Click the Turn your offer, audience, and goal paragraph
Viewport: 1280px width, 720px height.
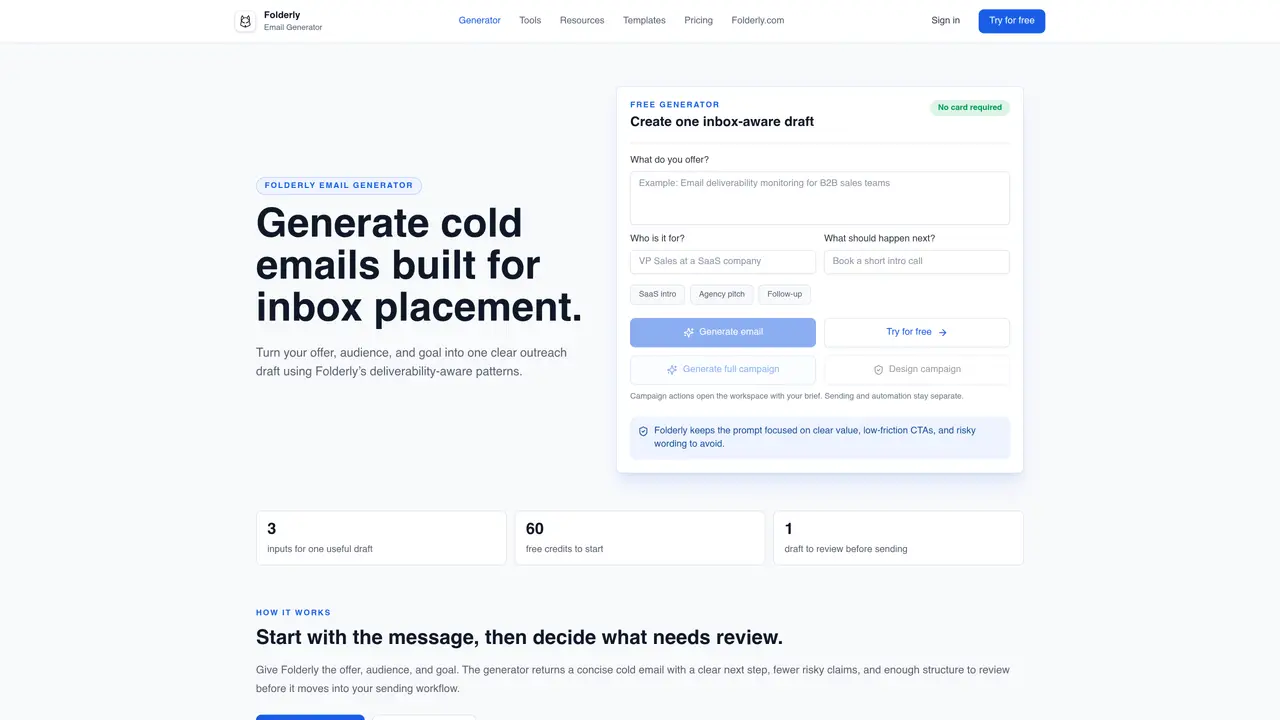(x=411, y=362)
